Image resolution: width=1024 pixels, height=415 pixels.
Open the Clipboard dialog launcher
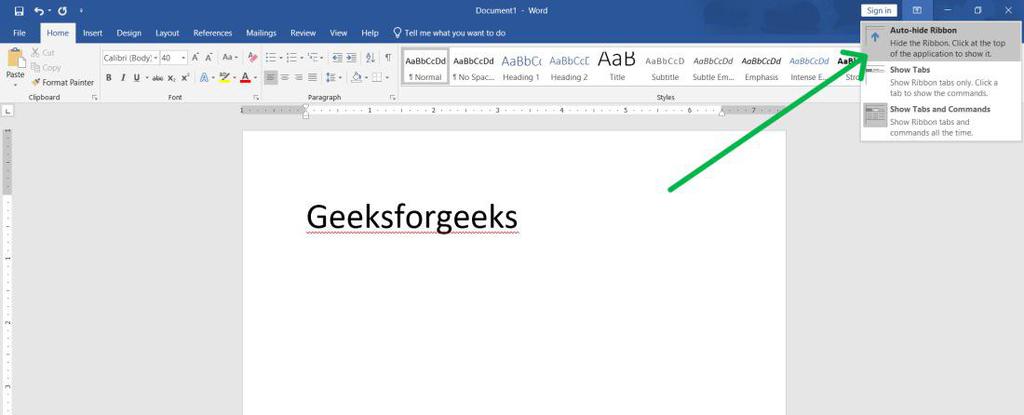pyautogui.click(x=95, y=97)
